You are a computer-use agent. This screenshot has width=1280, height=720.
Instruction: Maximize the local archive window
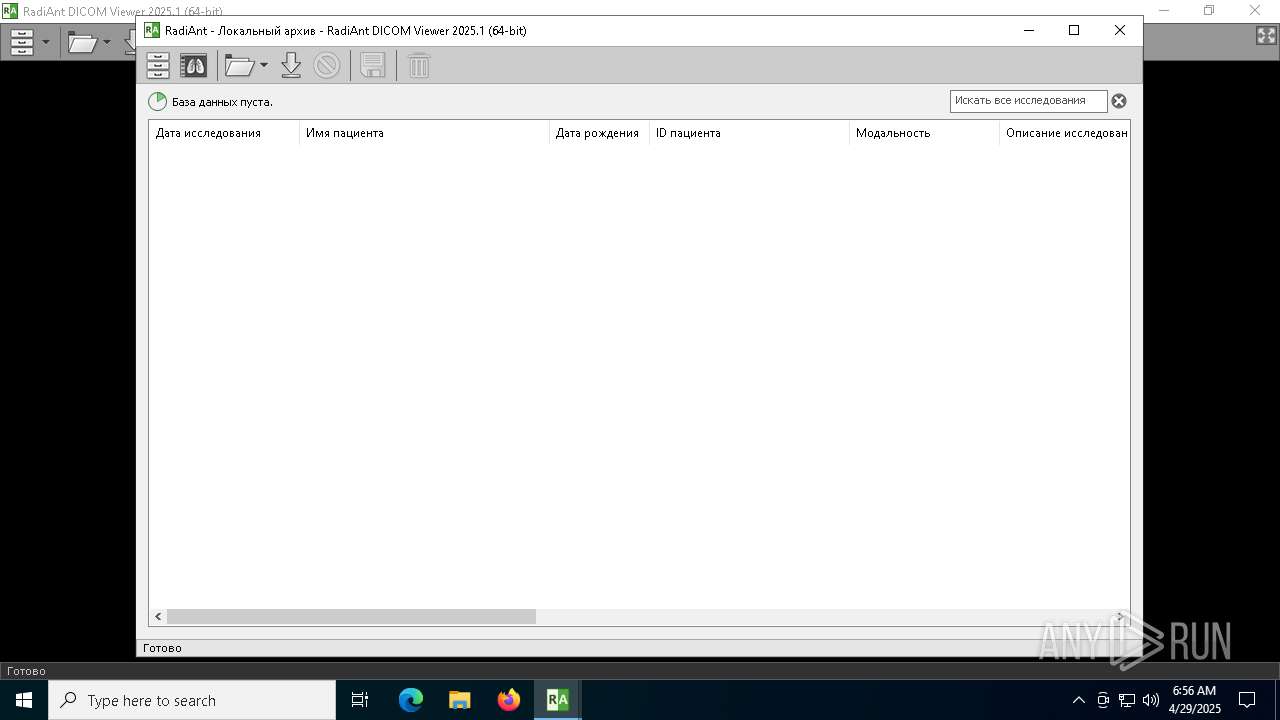point(1074,30)
